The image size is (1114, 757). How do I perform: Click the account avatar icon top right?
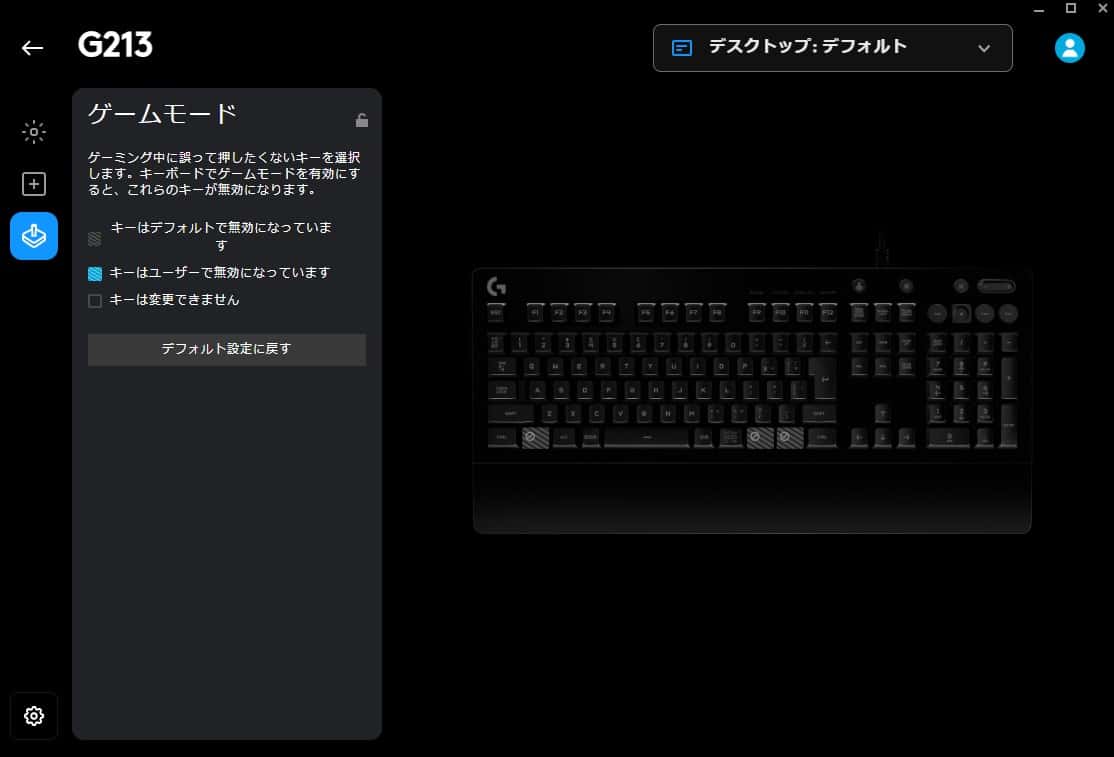click(1069, 47)
